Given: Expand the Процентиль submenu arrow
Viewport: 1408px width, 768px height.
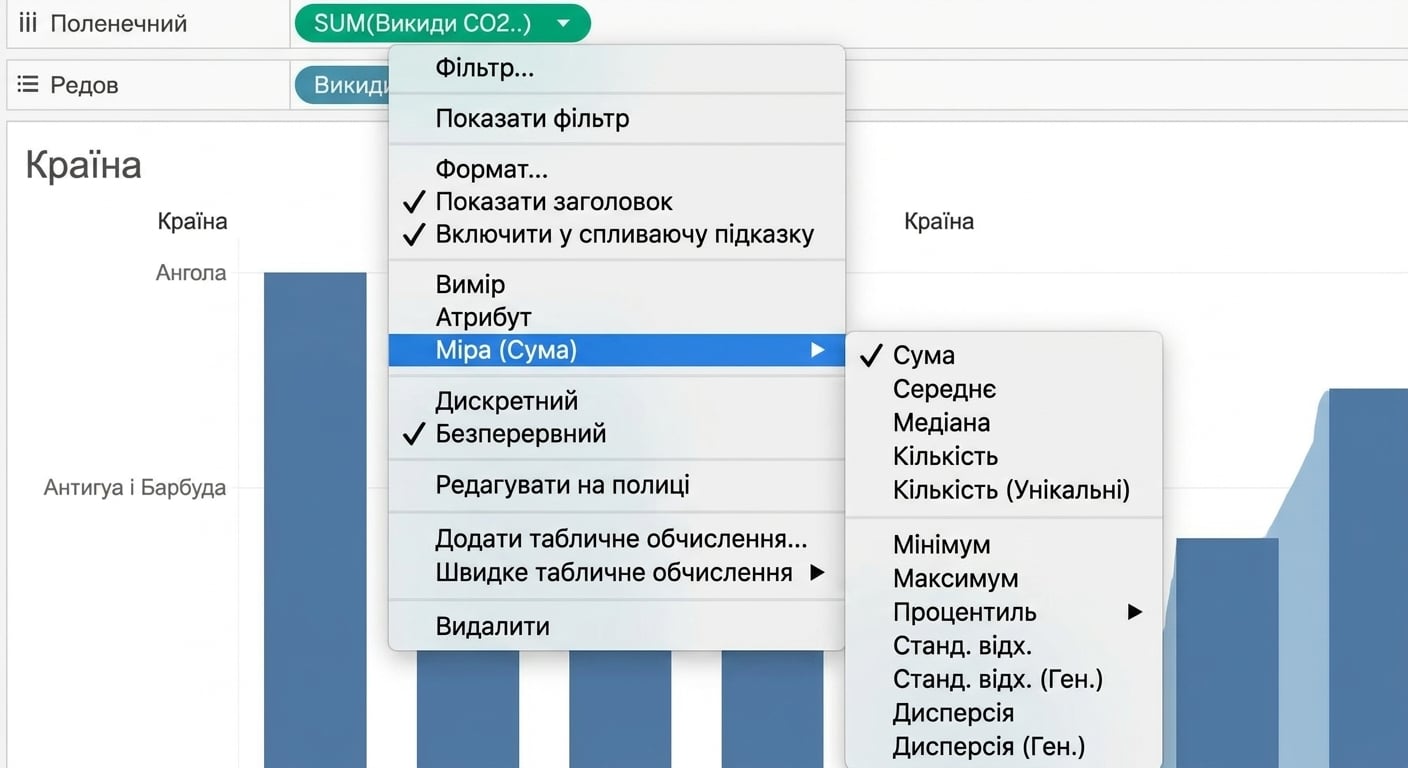Looking at the screenshot, I should tap(1134, 612).
